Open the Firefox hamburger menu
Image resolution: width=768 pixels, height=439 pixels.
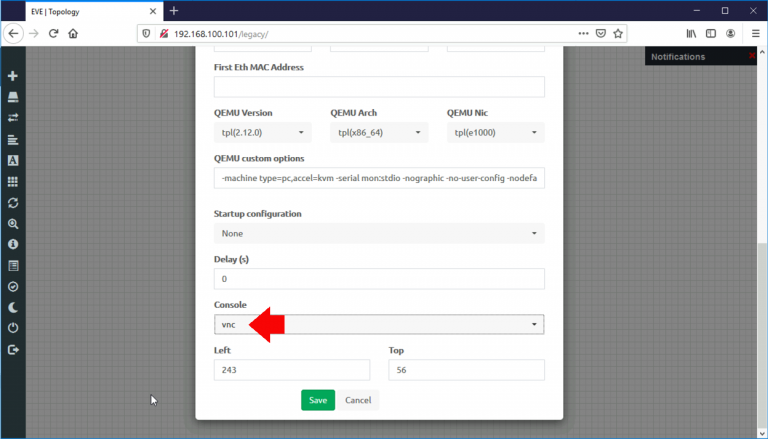[x=756, y=34]
